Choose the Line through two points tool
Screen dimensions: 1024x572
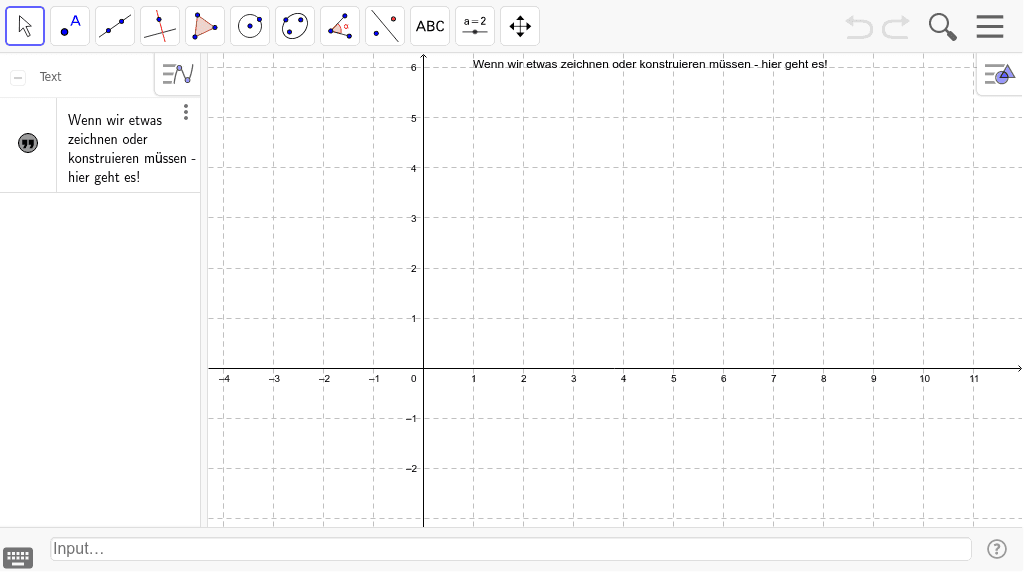coord(115,26)
